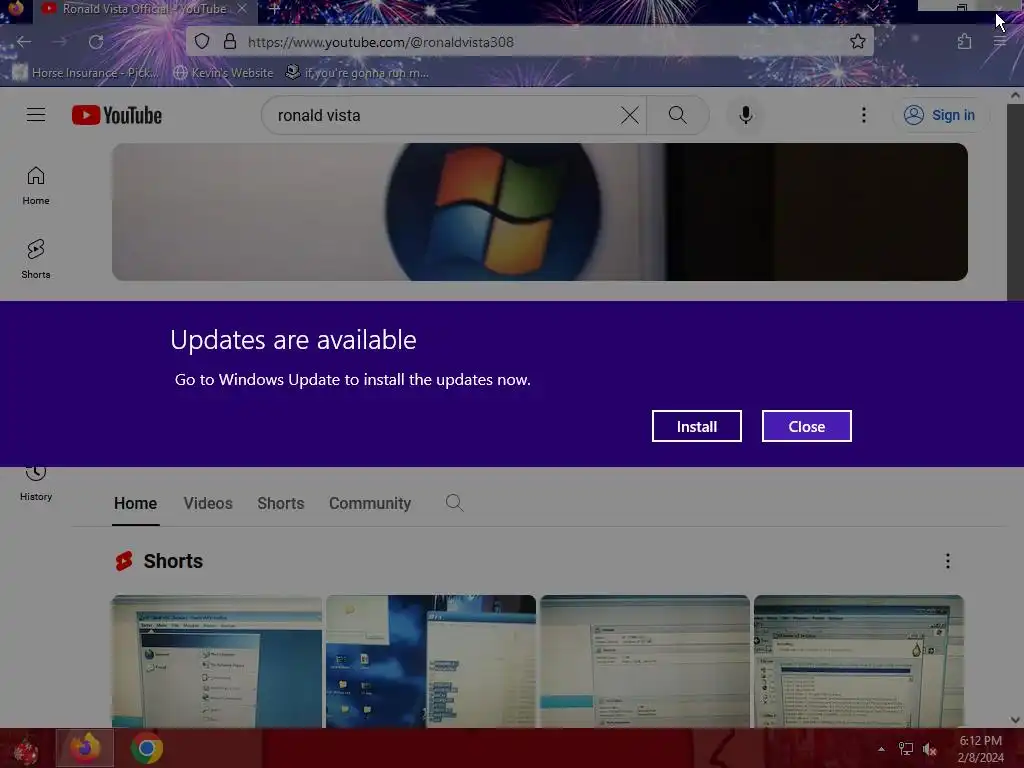Screen dimensions: 1024x768
Task: Open the third Shorts thumbnail
Action: [645, 661]
